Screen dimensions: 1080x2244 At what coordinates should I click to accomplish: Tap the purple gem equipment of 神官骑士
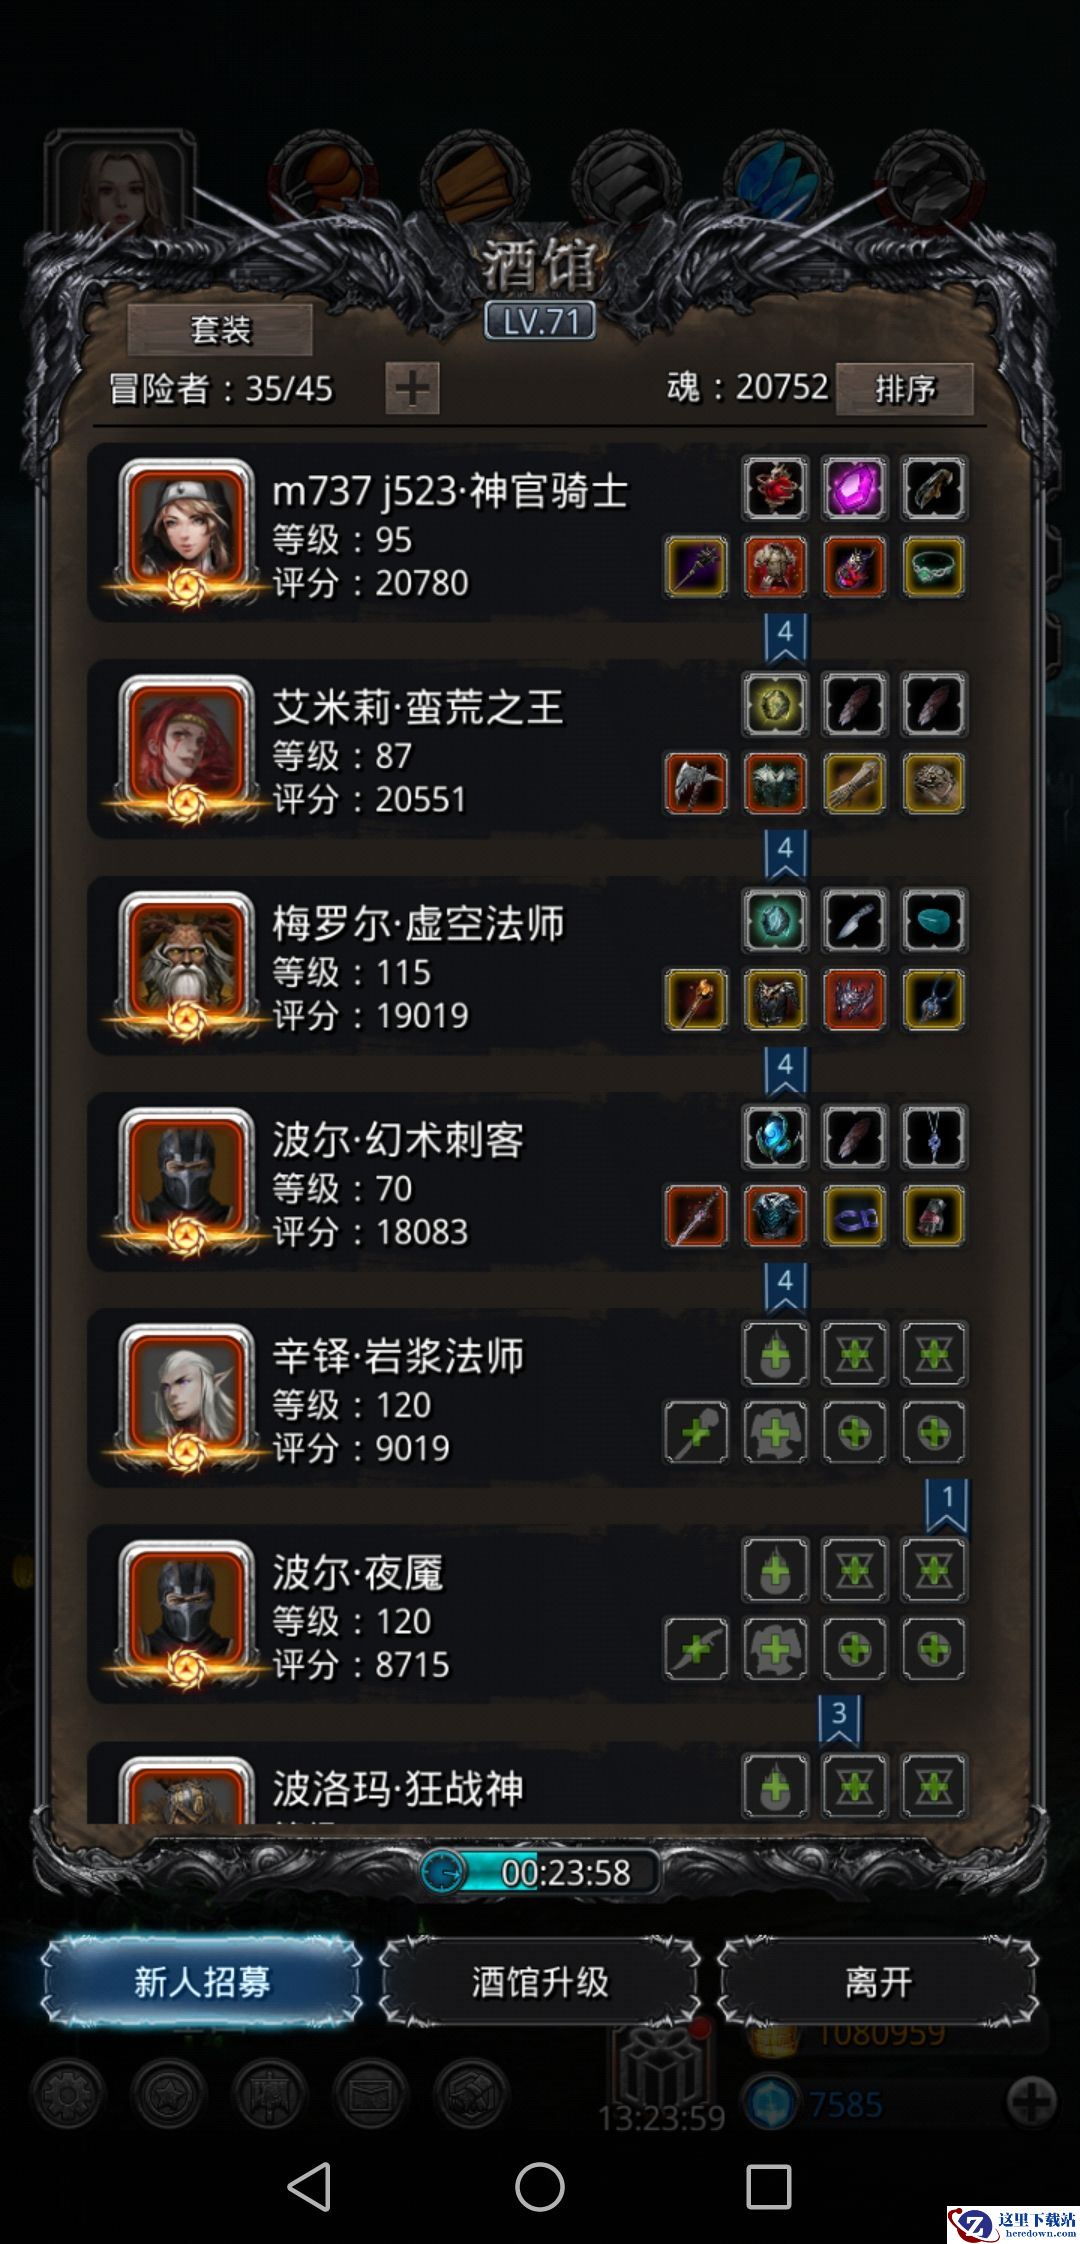point(854,488)
